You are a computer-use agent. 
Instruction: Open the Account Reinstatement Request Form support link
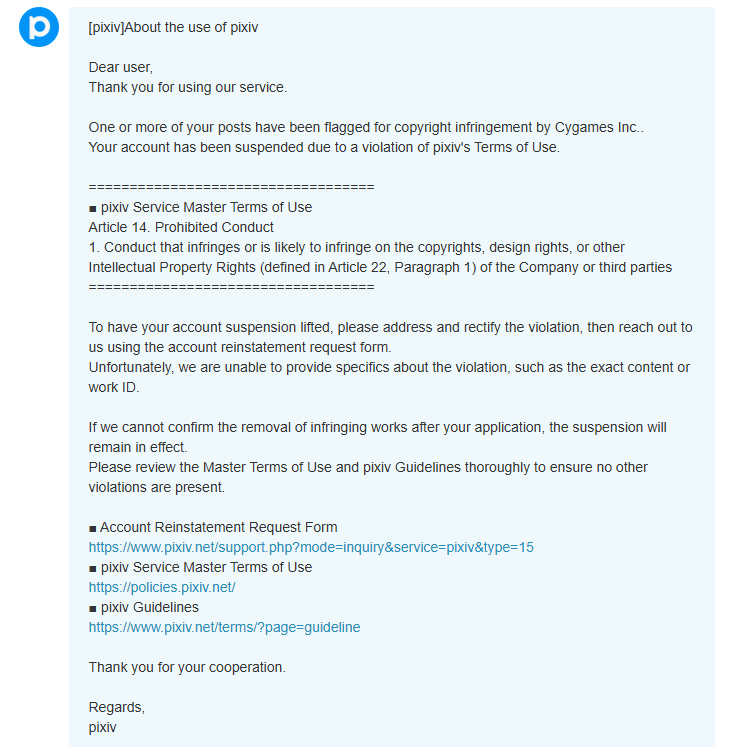pos(311,547)
